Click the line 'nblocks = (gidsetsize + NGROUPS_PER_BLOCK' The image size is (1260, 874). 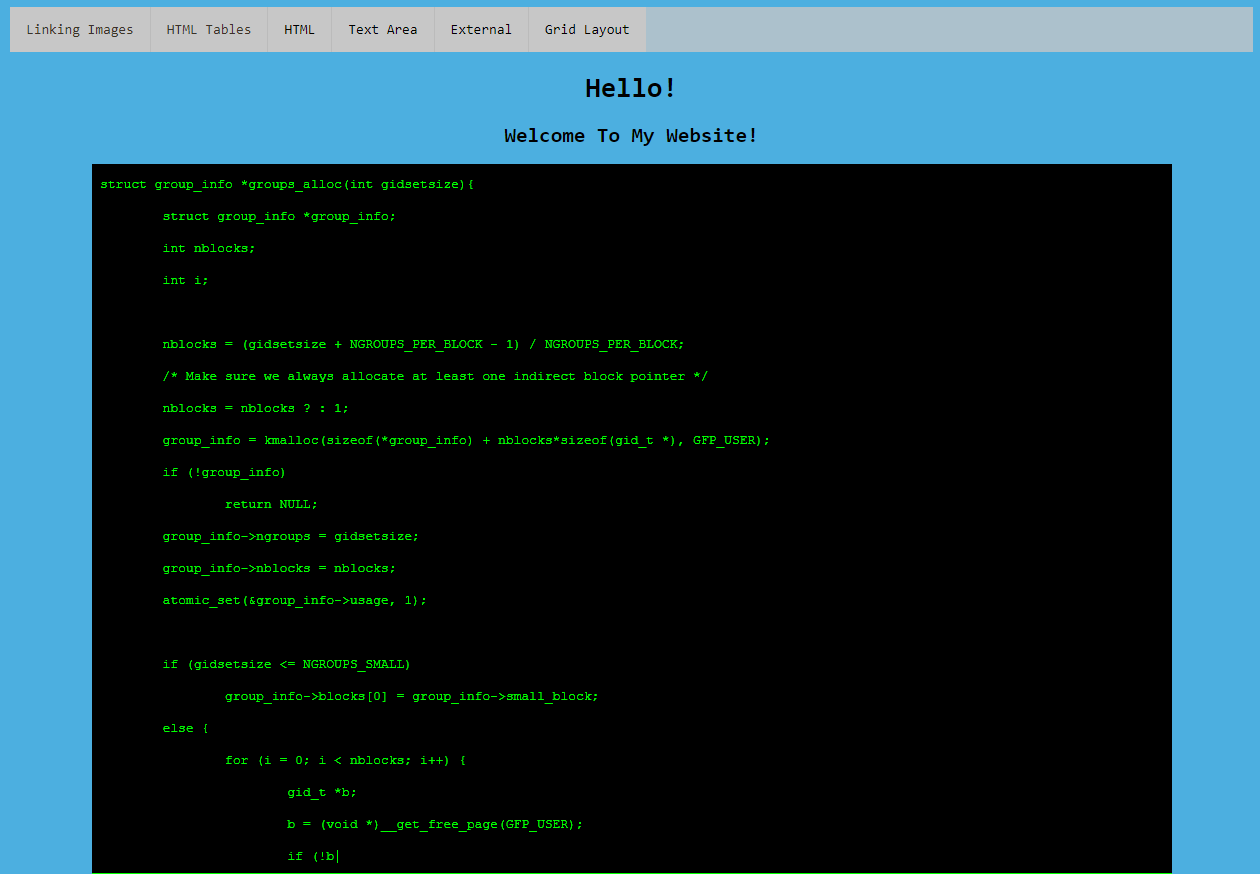click(x=423, y=344)
